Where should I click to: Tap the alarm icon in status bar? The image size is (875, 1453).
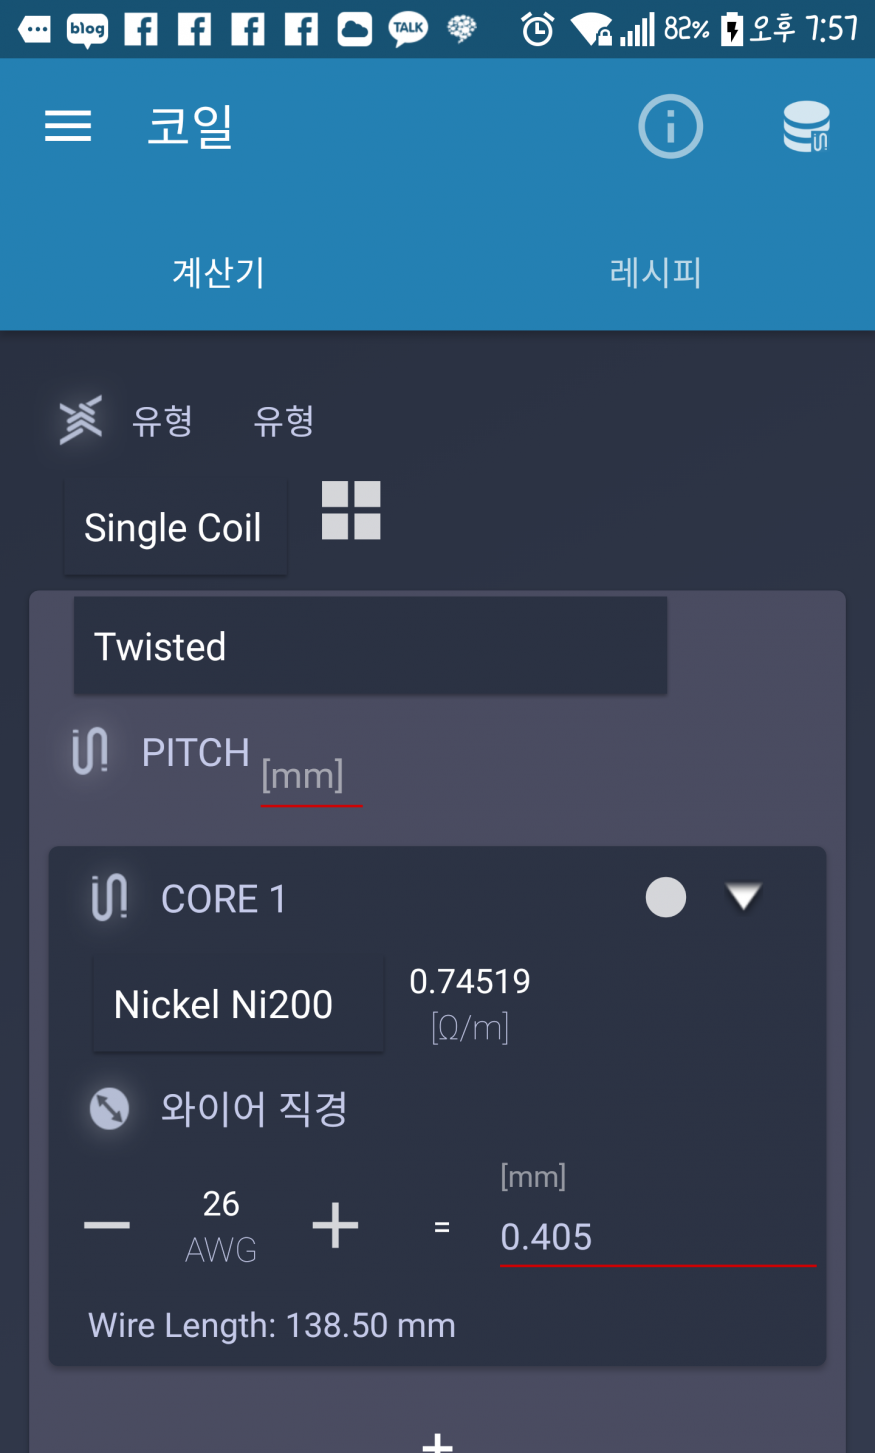point(537,29)
